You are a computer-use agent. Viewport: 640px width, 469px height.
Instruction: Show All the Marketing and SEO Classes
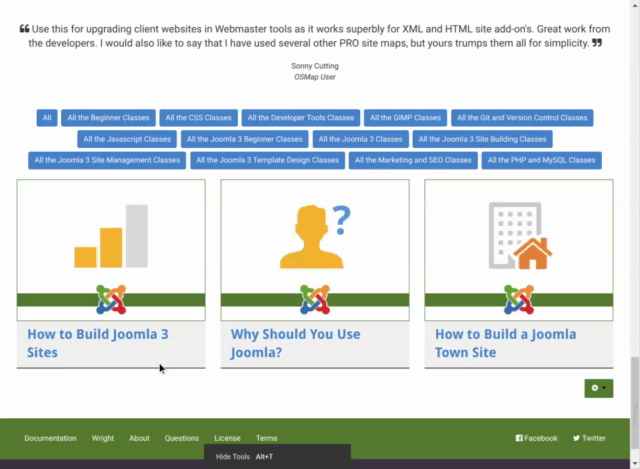pyautogui.click(x=413, y=160)
